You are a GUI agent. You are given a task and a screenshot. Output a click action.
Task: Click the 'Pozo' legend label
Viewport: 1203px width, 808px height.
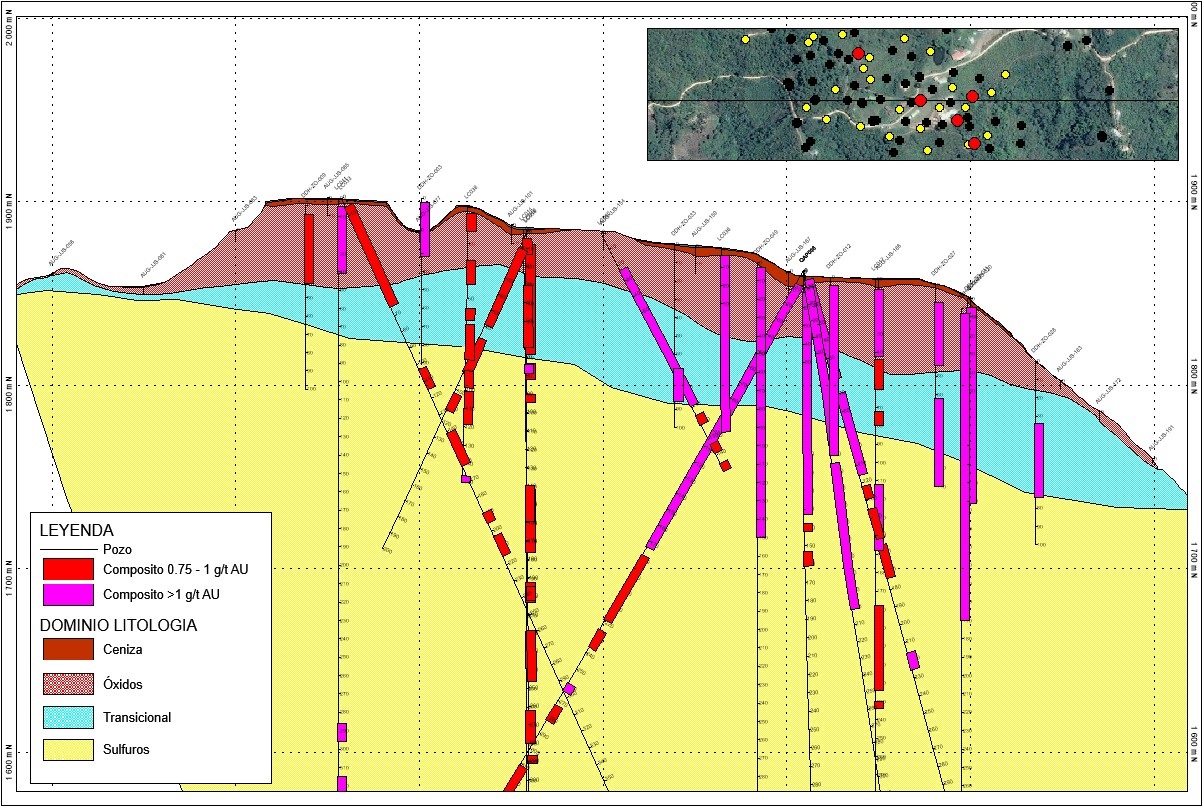click(117, 549)
